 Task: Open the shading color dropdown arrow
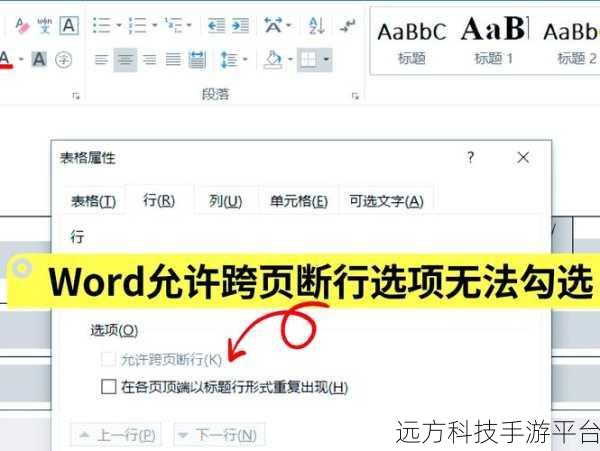pyautogui.click(x=290, y=59)
